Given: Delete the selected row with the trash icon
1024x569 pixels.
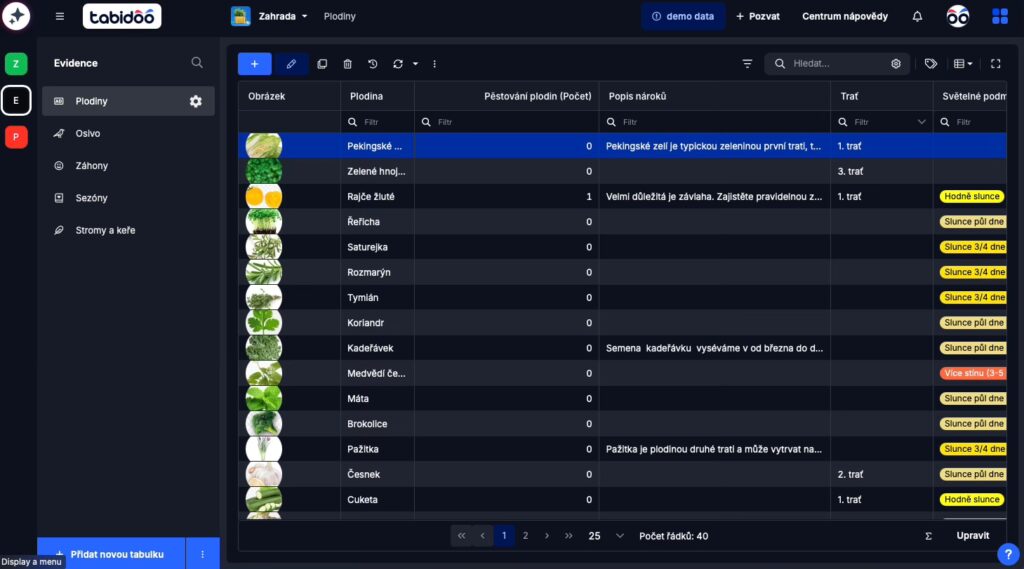Looking at the screenshot, I should [x=347, y=64].
